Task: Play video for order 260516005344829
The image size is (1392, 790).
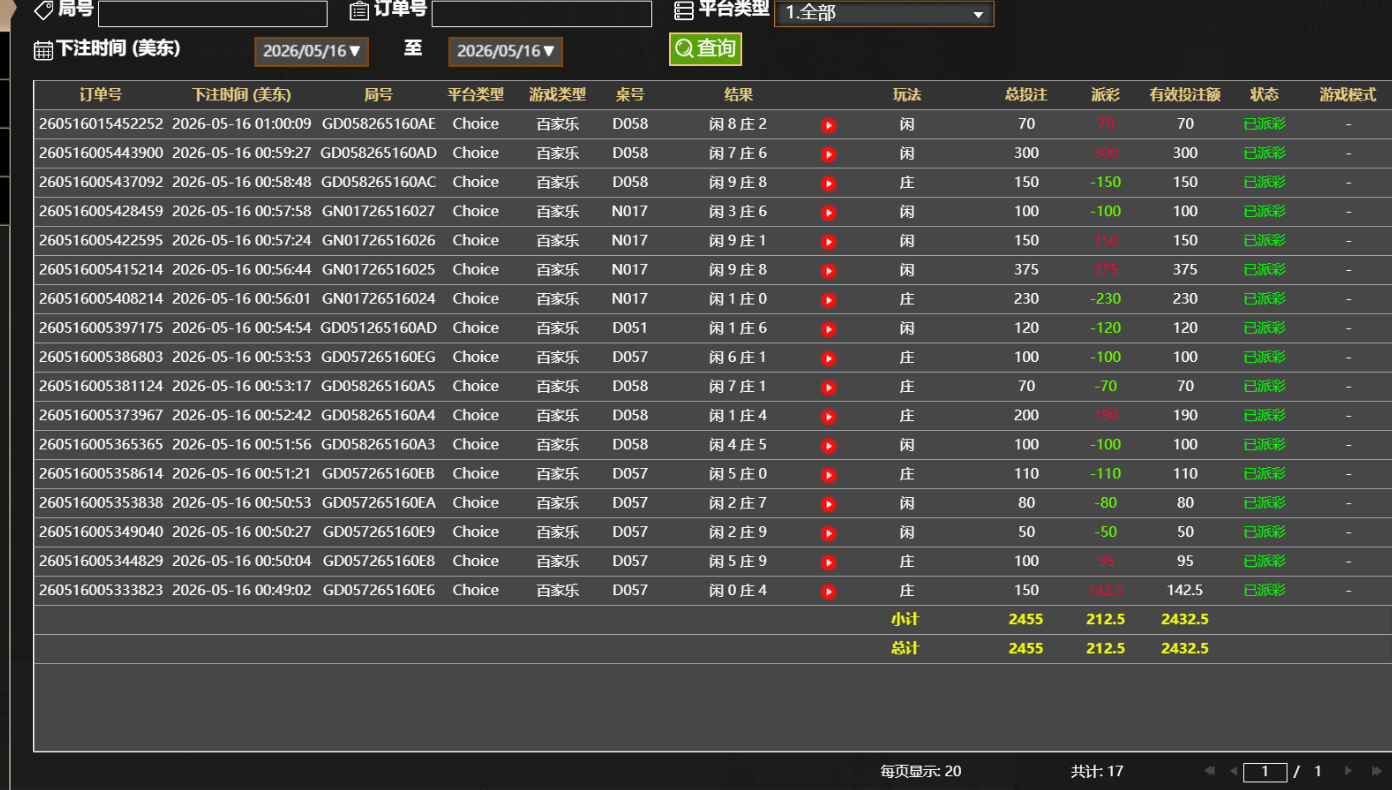Action: pyautogui.click(x=828, y=561)
